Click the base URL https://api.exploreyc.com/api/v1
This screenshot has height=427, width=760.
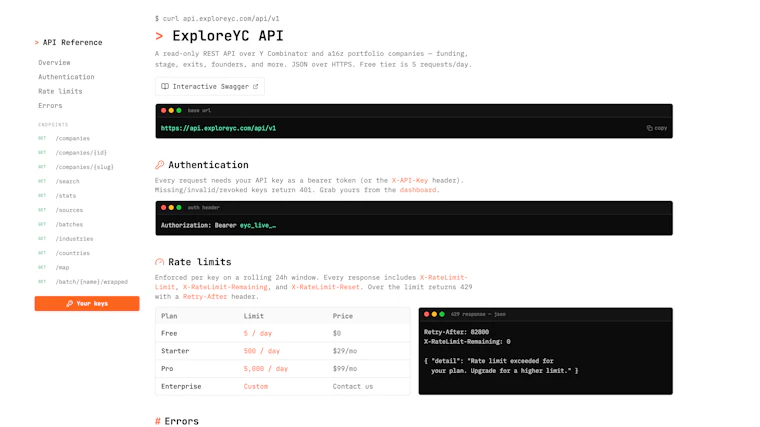pos(218,128)
